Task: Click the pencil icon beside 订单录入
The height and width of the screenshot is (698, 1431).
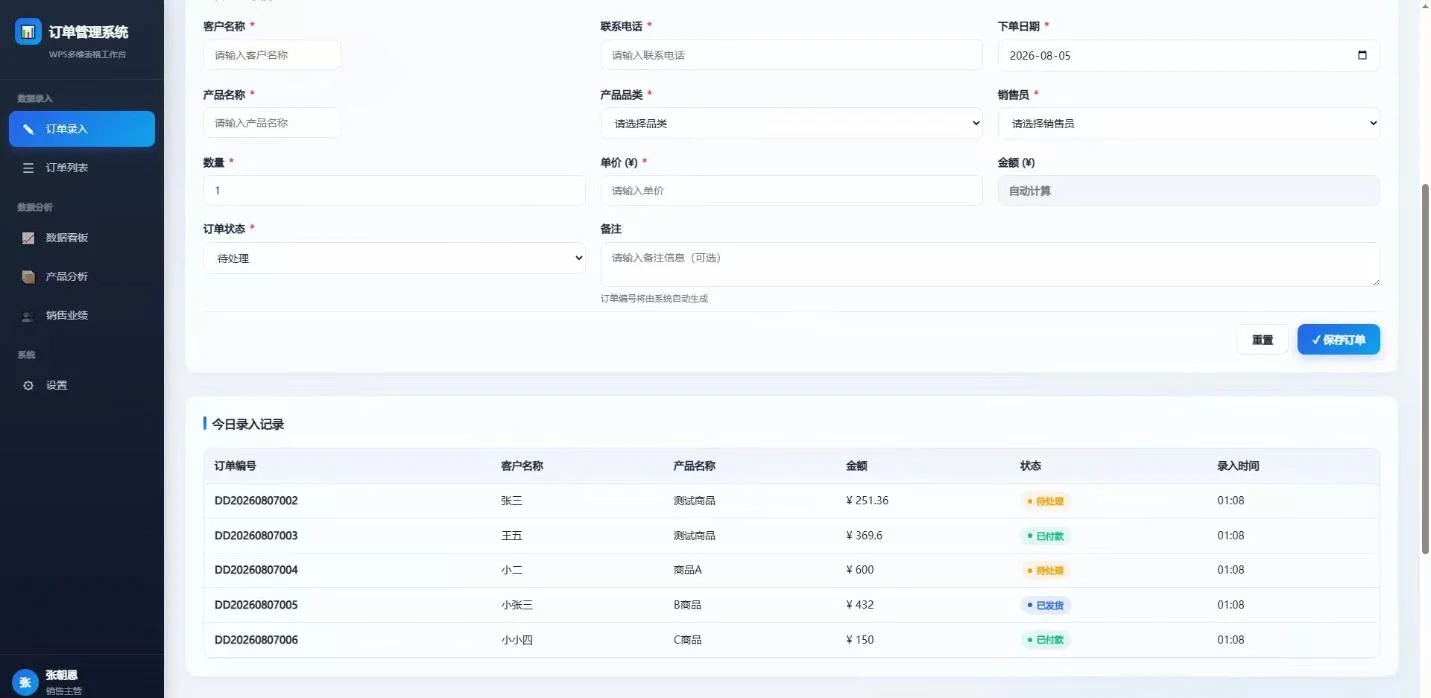Action: 28,129
